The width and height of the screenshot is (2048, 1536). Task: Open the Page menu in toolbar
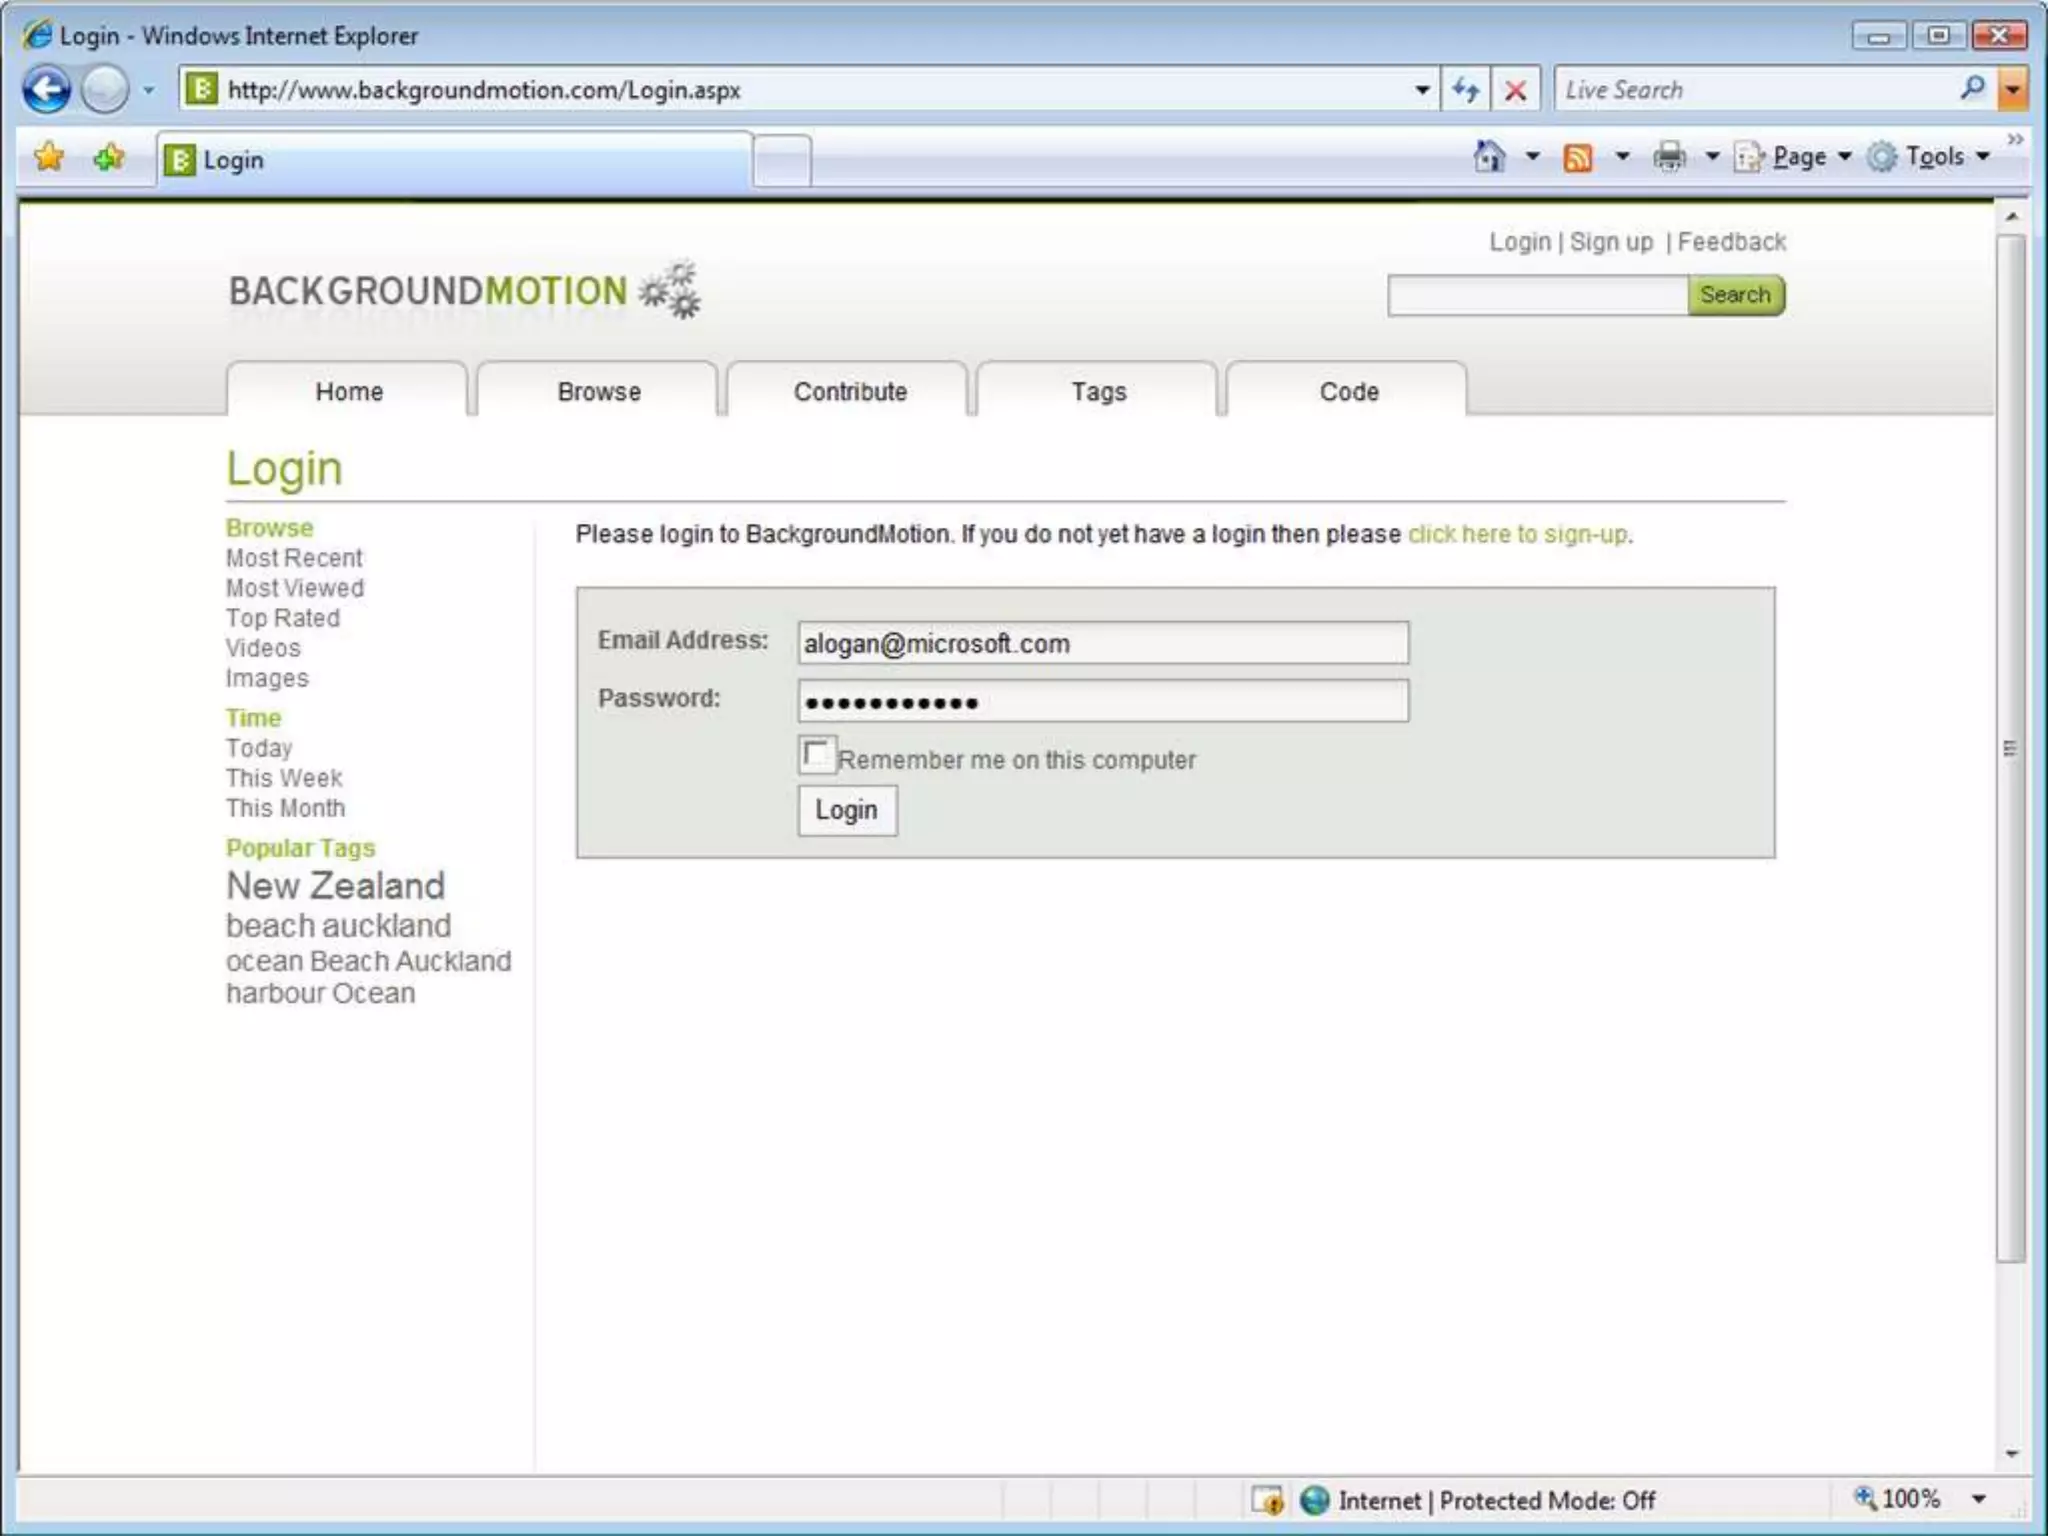(x=1793, y=157)
